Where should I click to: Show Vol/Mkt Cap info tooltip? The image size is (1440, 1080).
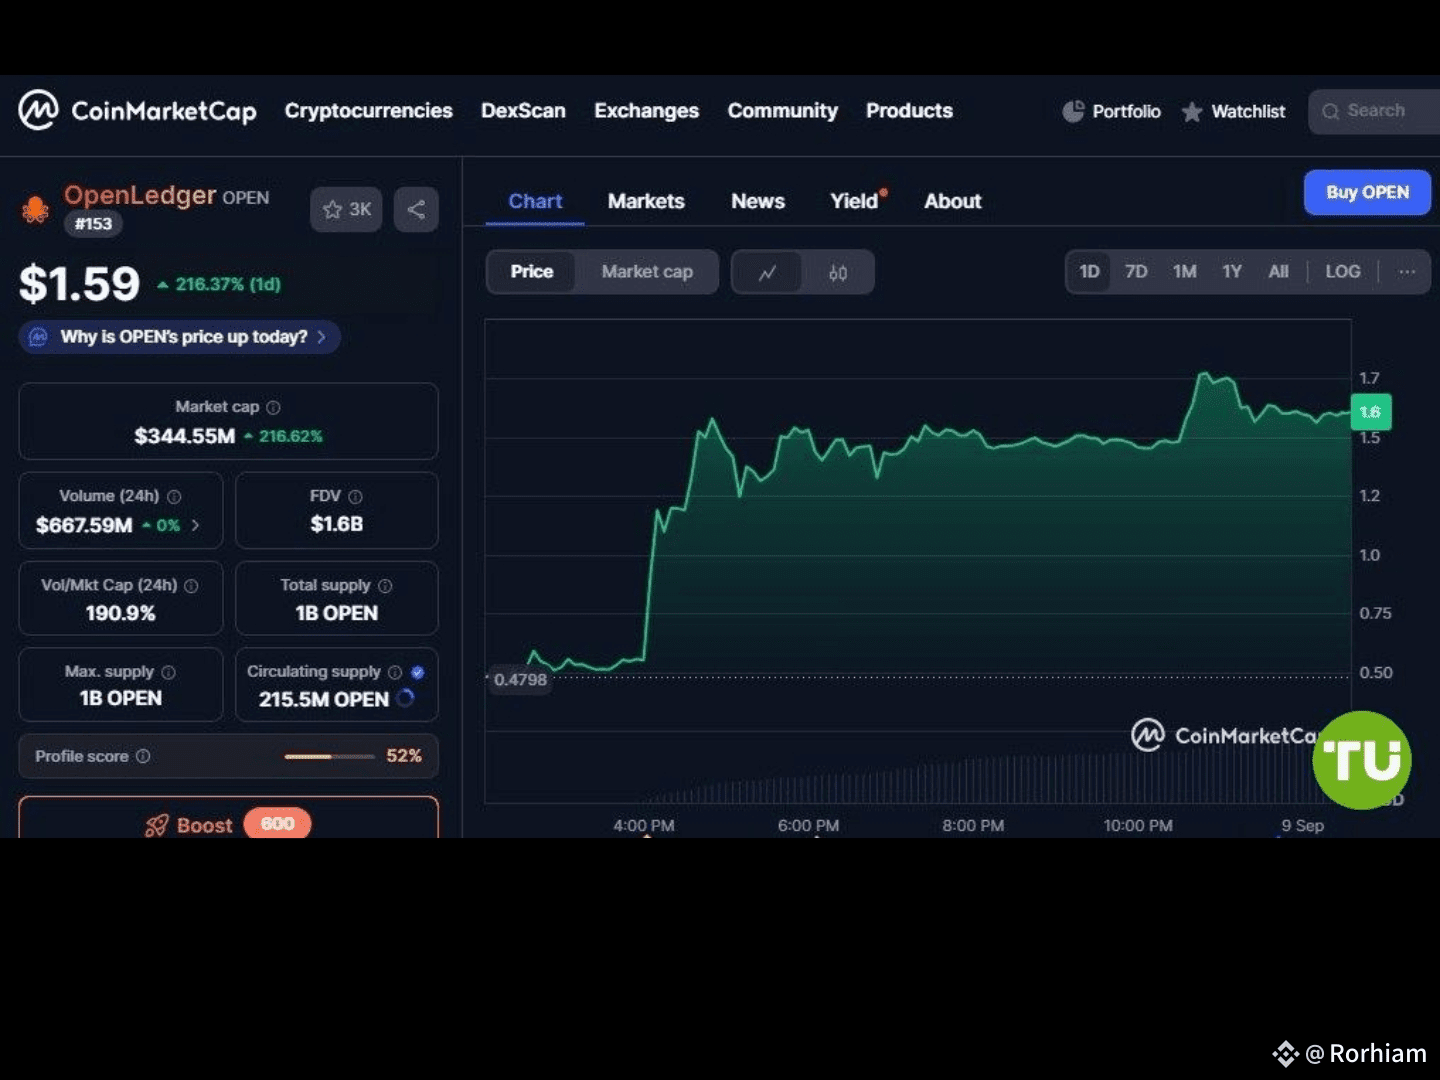point(191,585)
